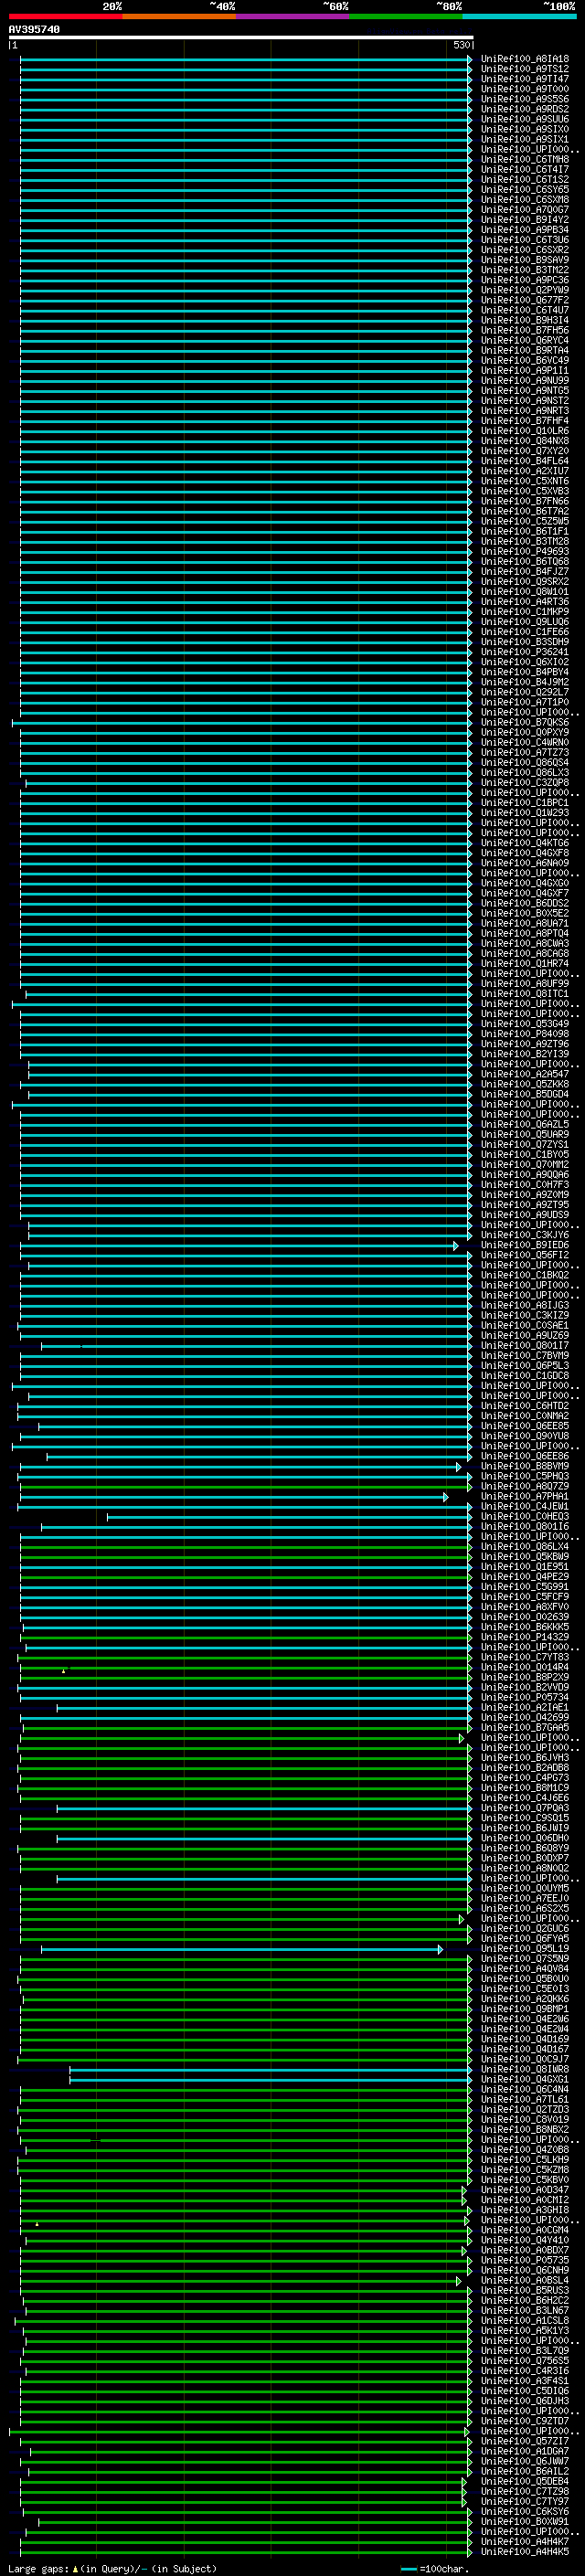The image size is (585, 2576).
Task: Open hit UniRef100_A9RDS2
Action: (525, 109)
